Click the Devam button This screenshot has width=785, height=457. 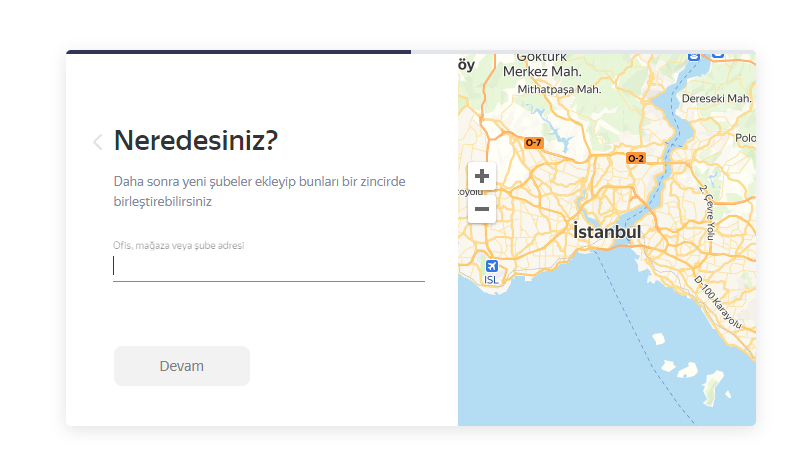(182, 366)
